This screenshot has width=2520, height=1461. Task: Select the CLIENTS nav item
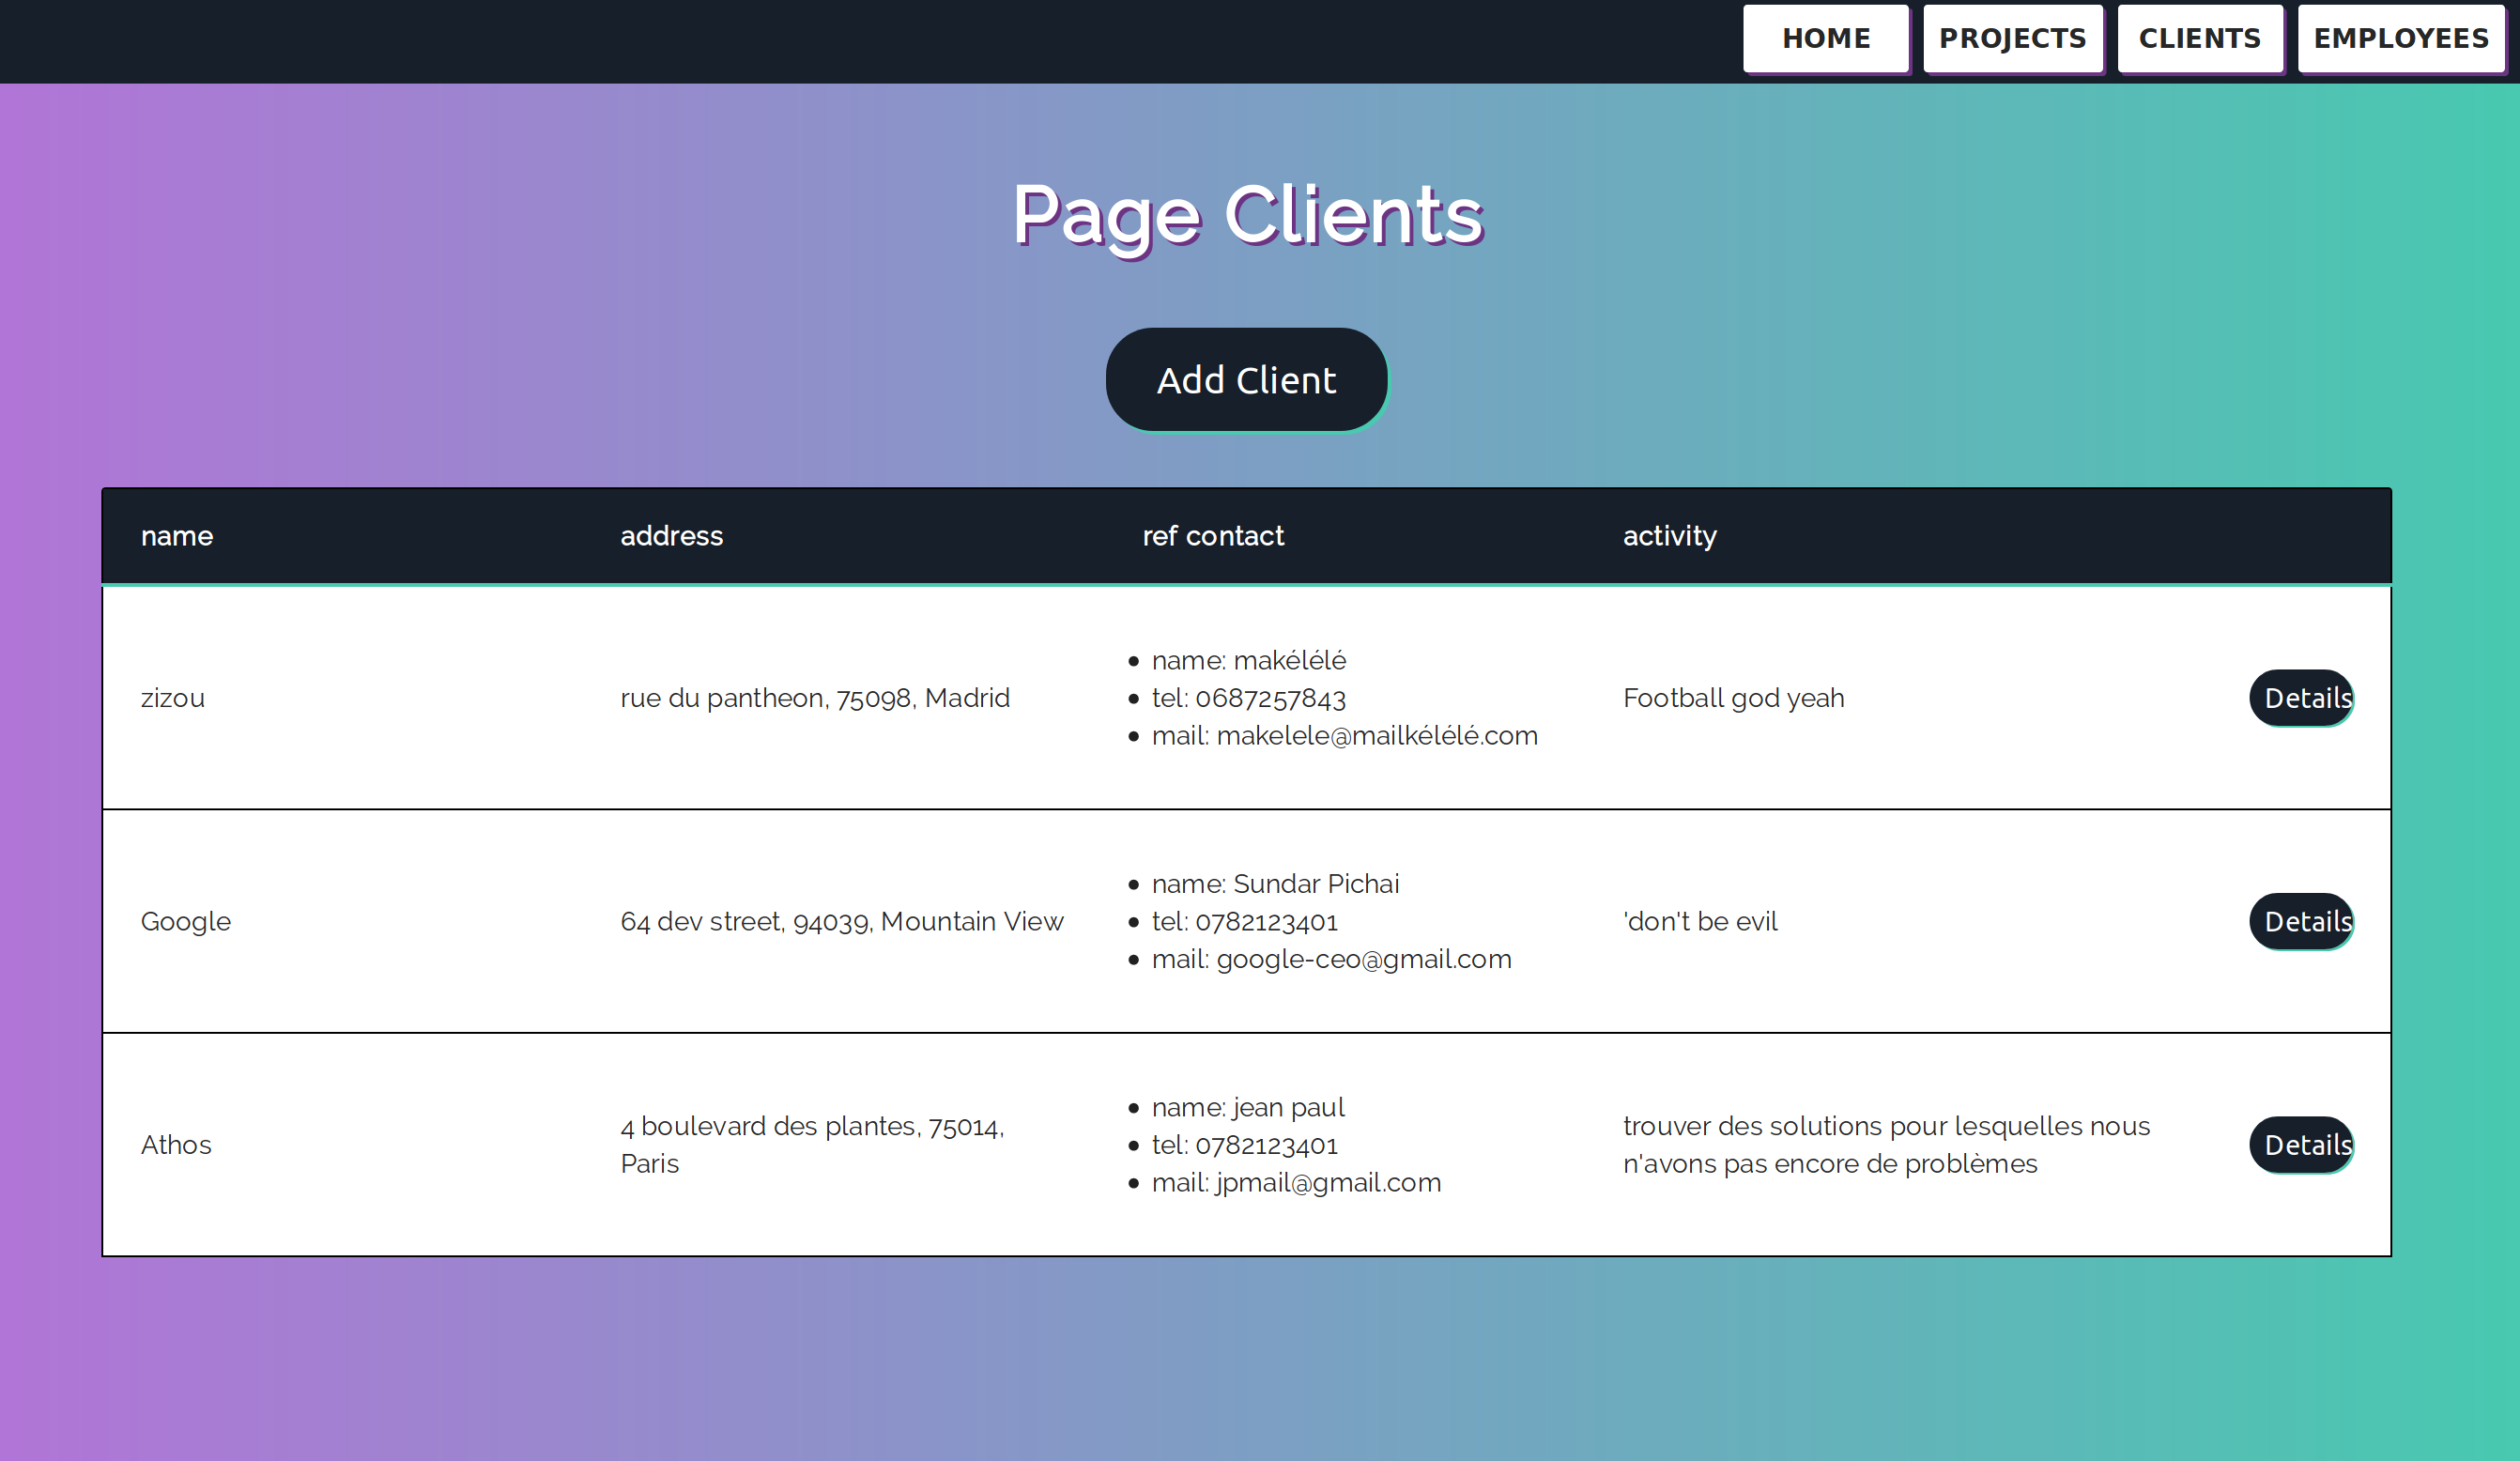pos(2199,38)
